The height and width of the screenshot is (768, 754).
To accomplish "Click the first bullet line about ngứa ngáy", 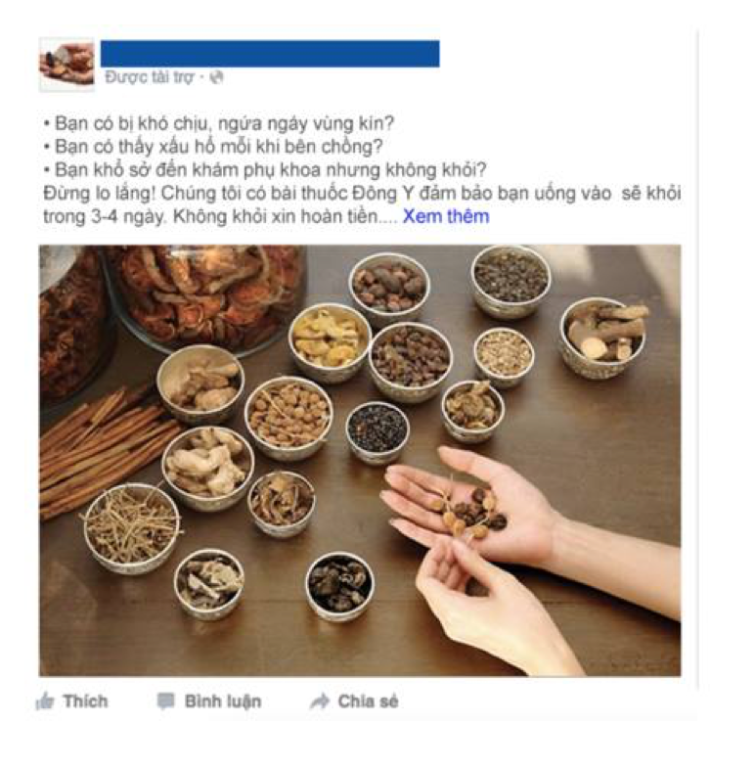I will pos(219,123).
